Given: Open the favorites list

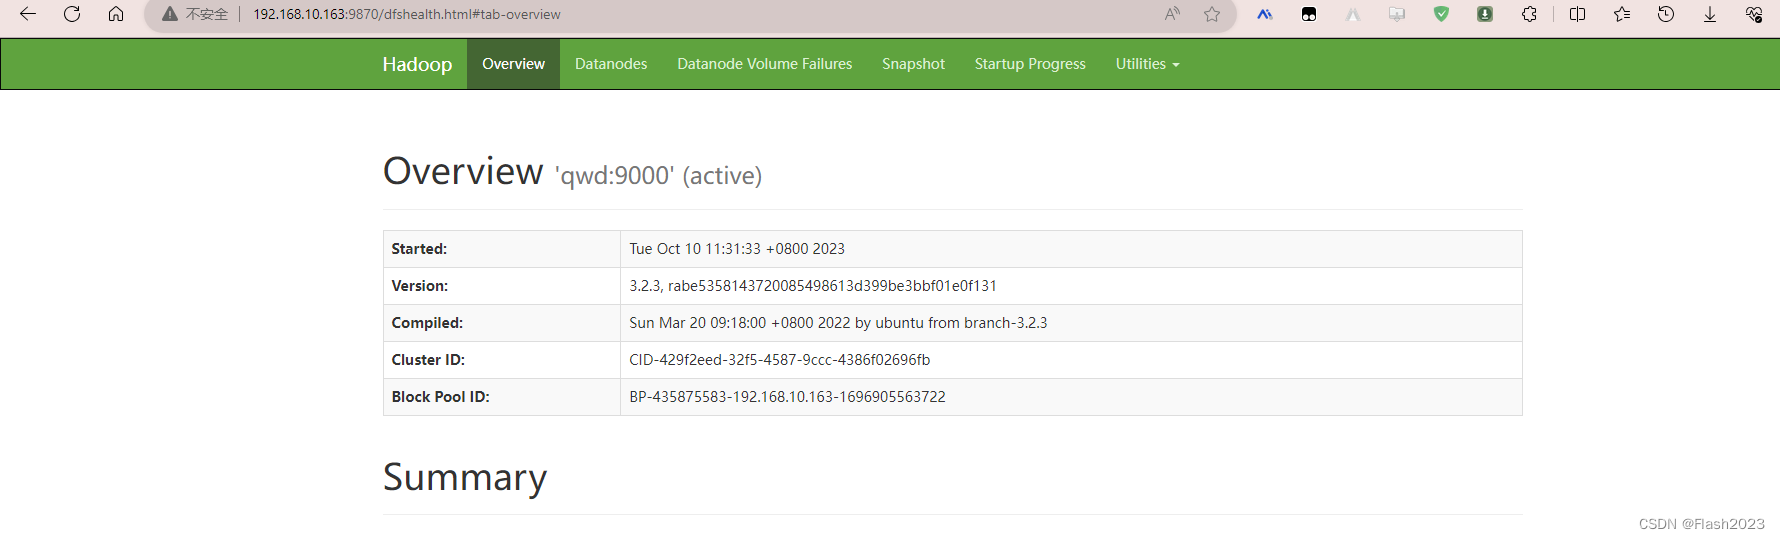Looking at the screenshot, I should click(x=1622, y=14).
